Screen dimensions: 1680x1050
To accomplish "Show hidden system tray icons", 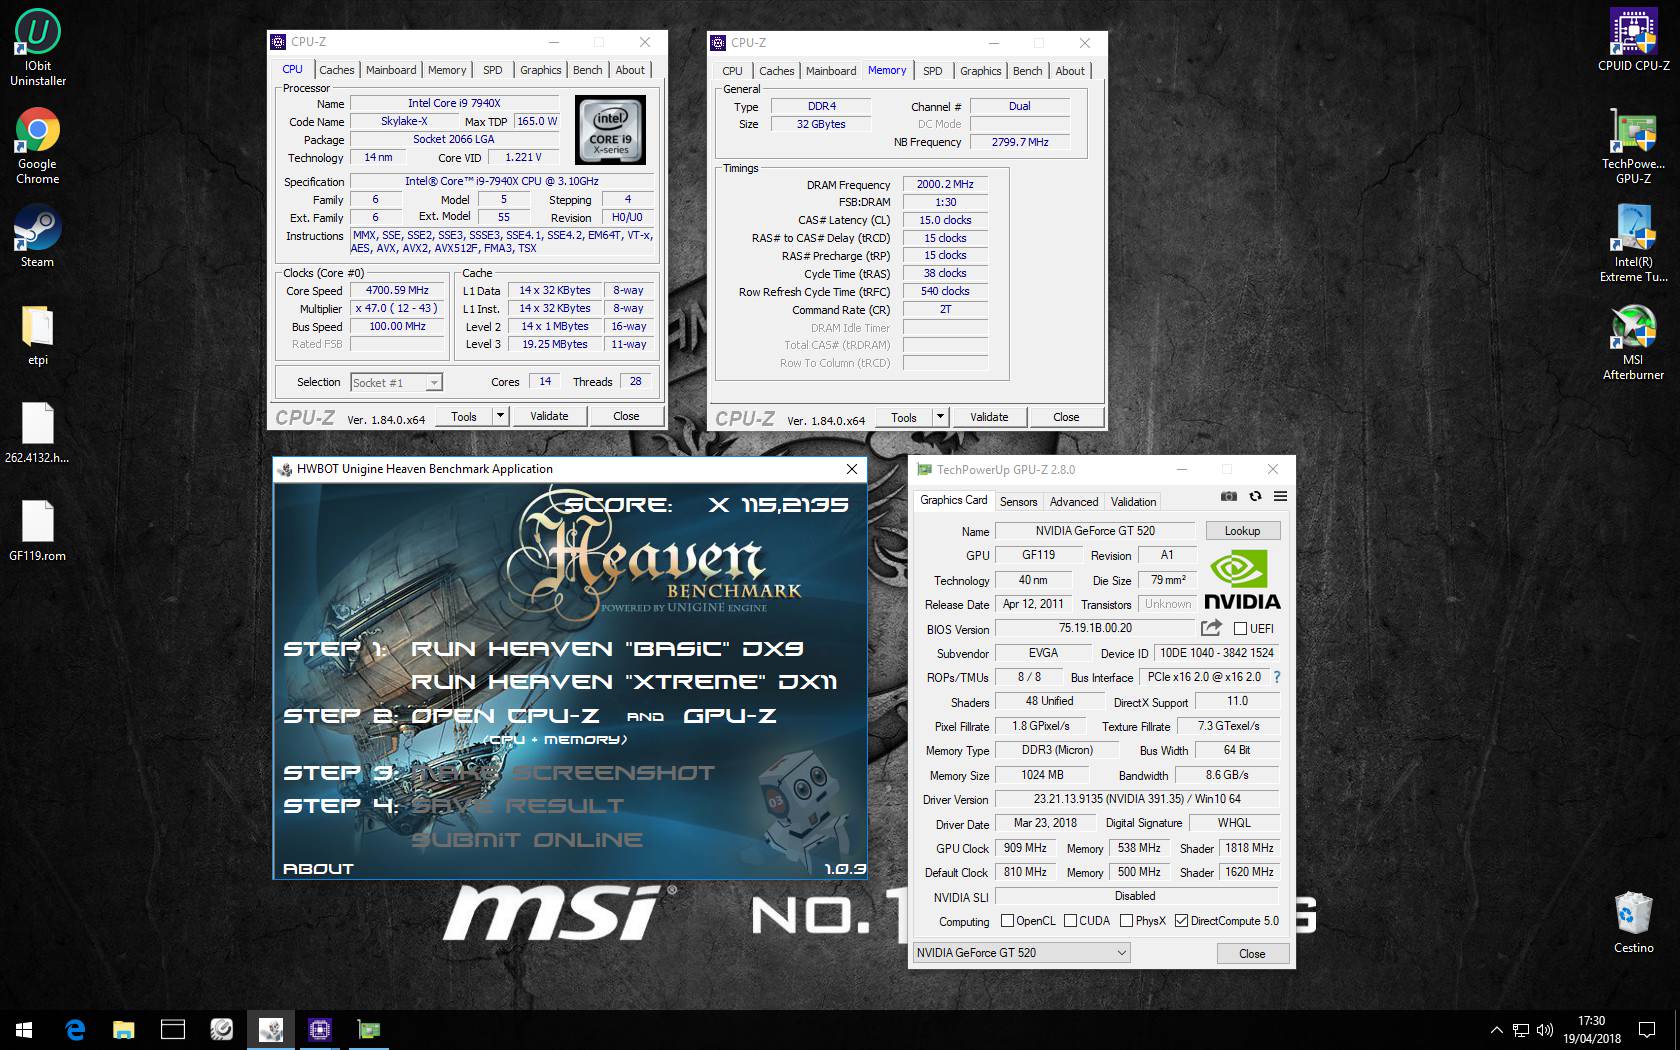I will tap(1496, 1029).
